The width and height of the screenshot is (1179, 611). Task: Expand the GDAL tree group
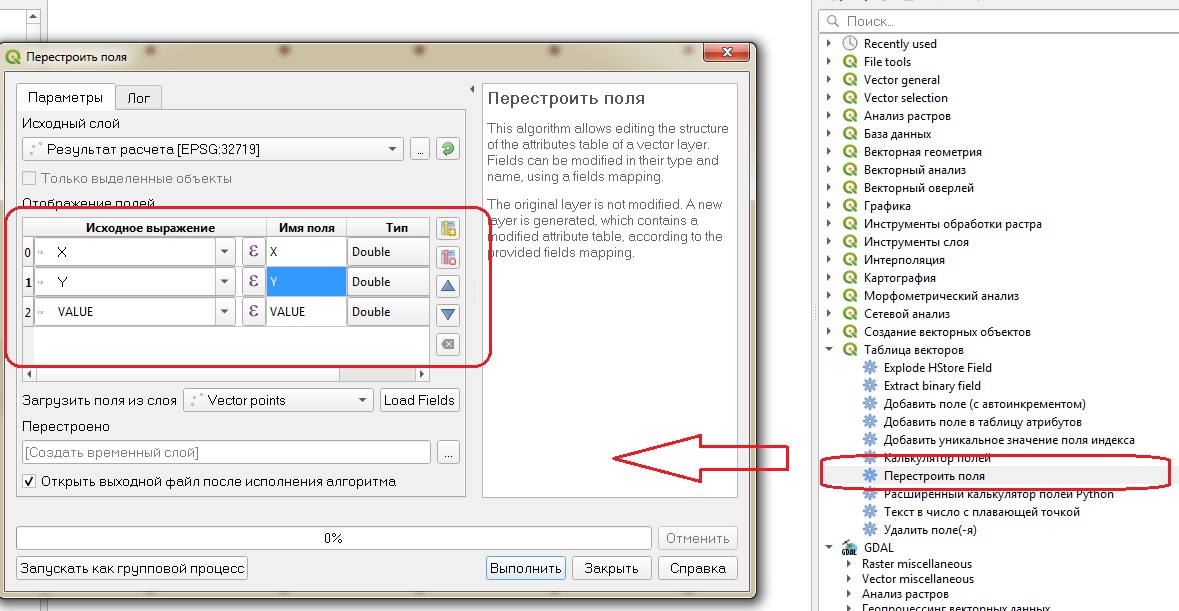point(827,547)
